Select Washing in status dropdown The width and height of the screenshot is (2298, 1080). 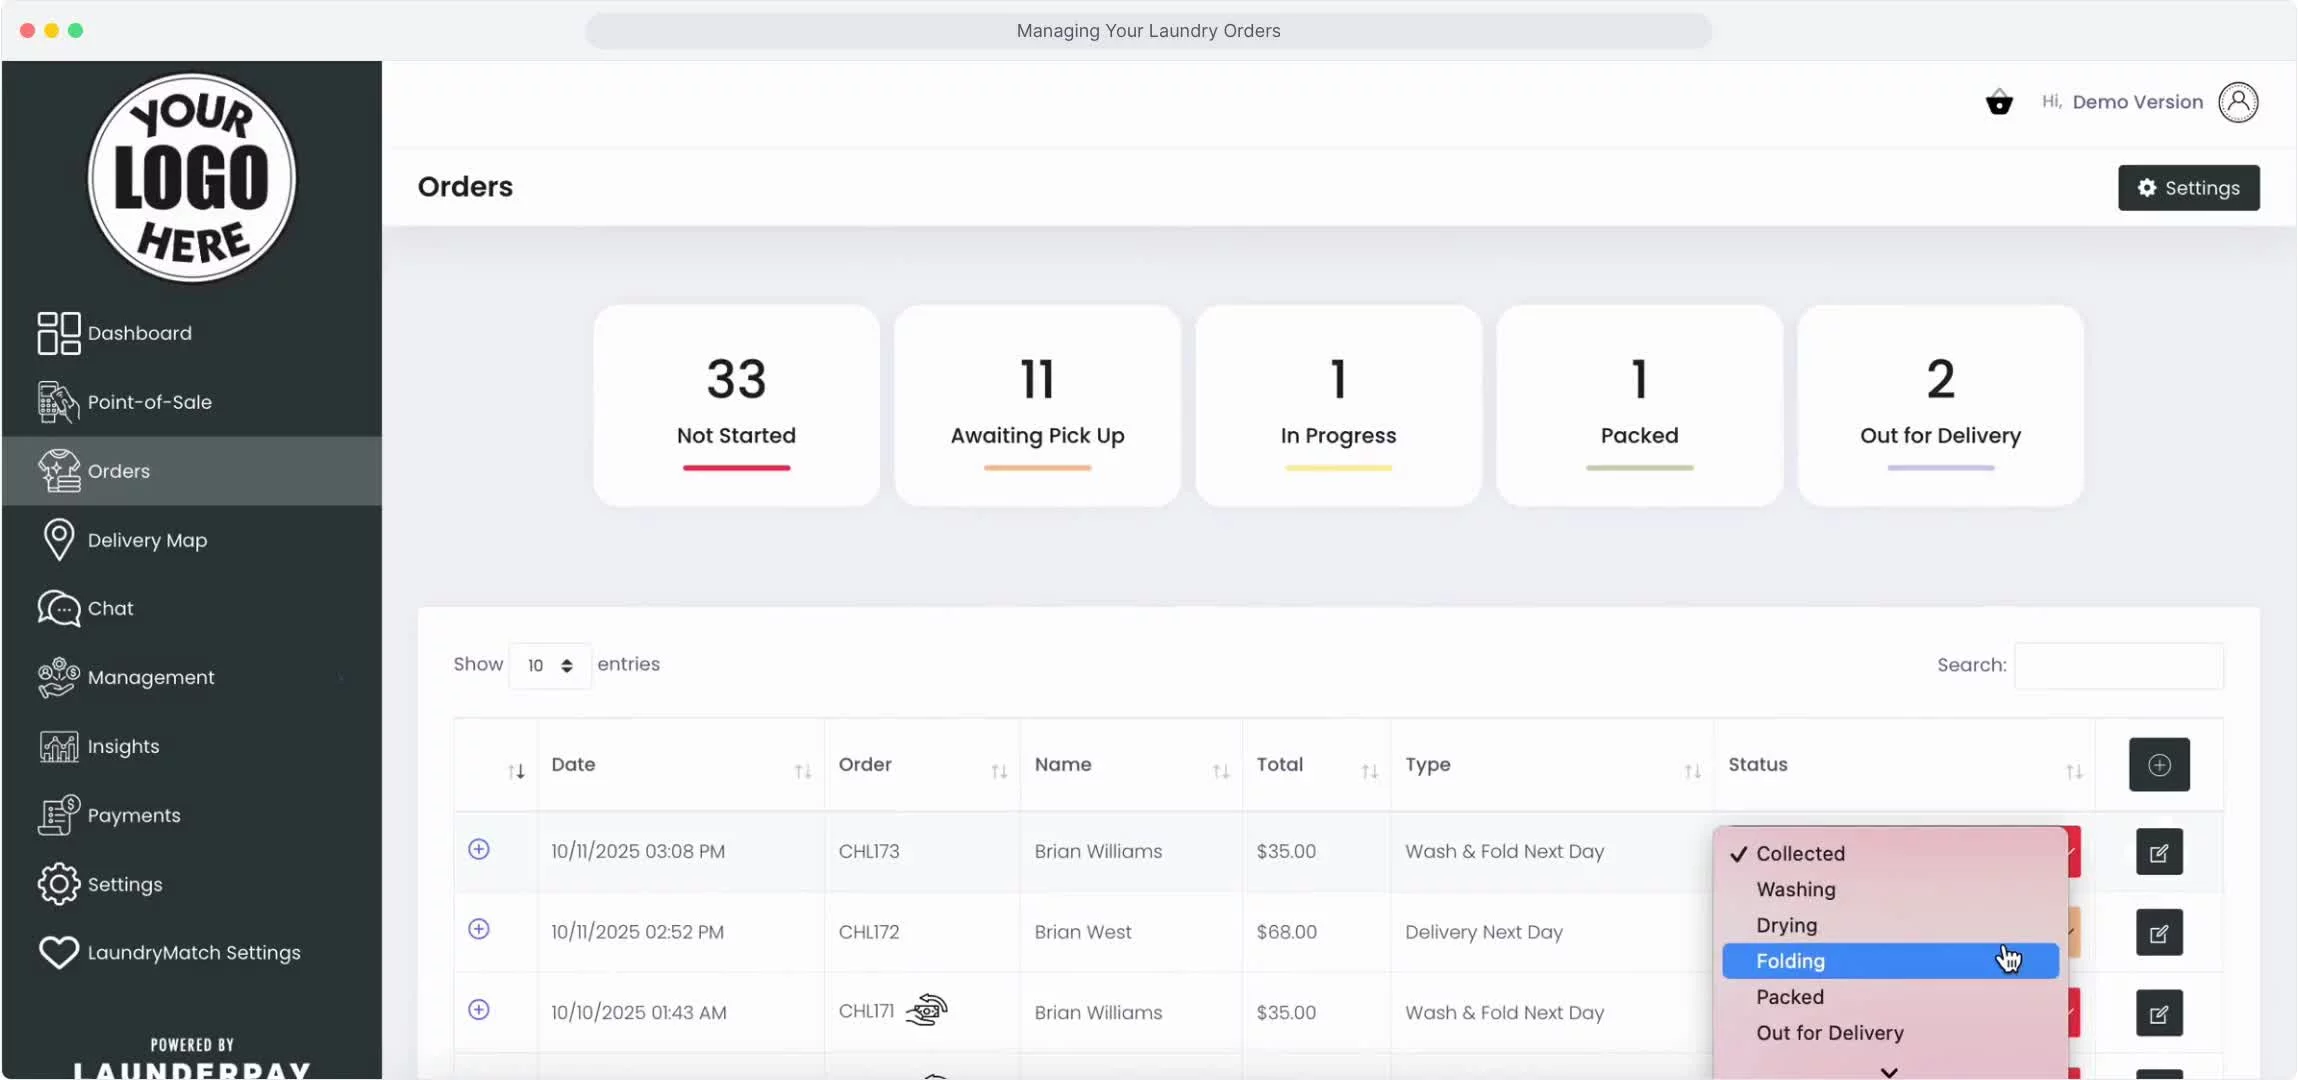click(x=1795, y=889)
